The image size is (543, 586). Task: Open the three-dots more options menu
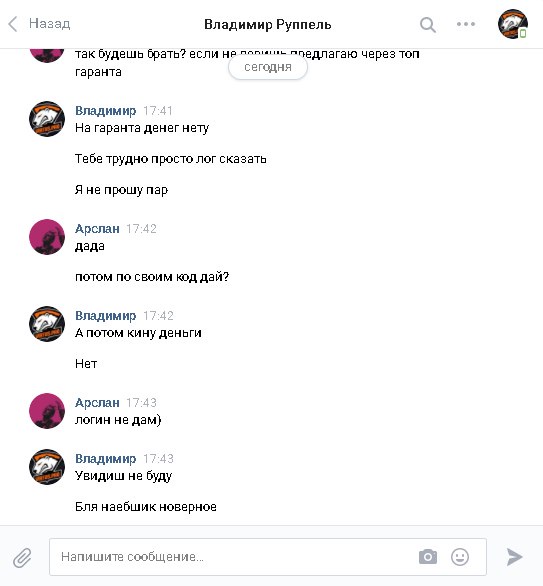pos(466,24)
